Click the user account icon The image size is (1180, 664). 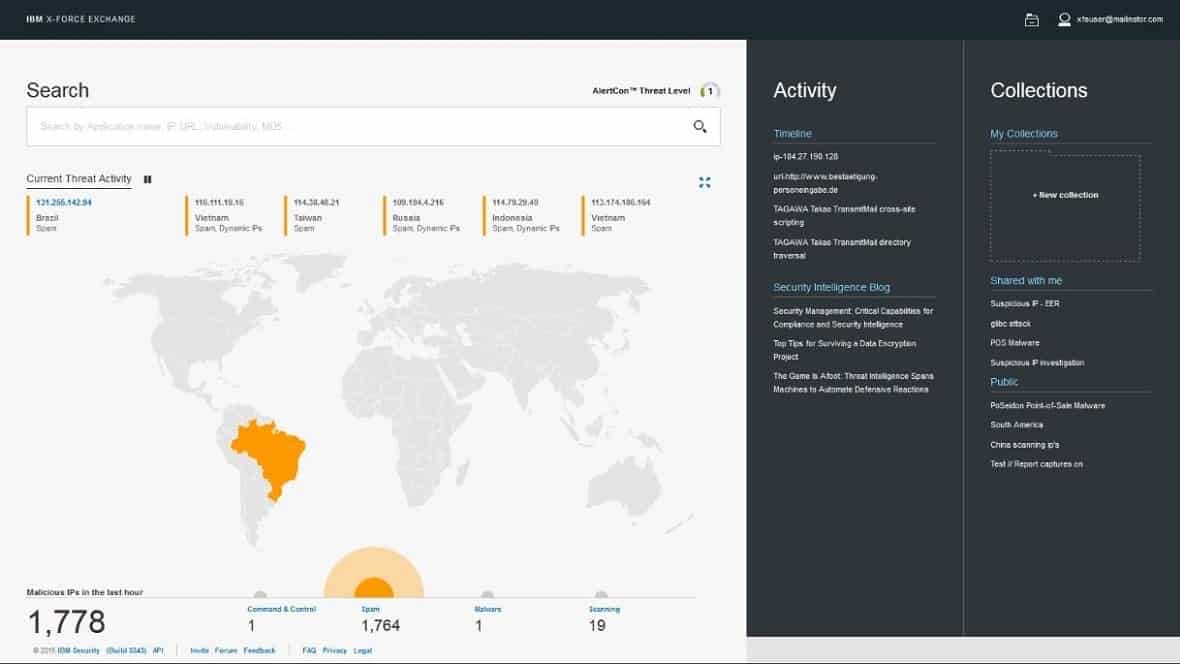tap(1064, 19)
